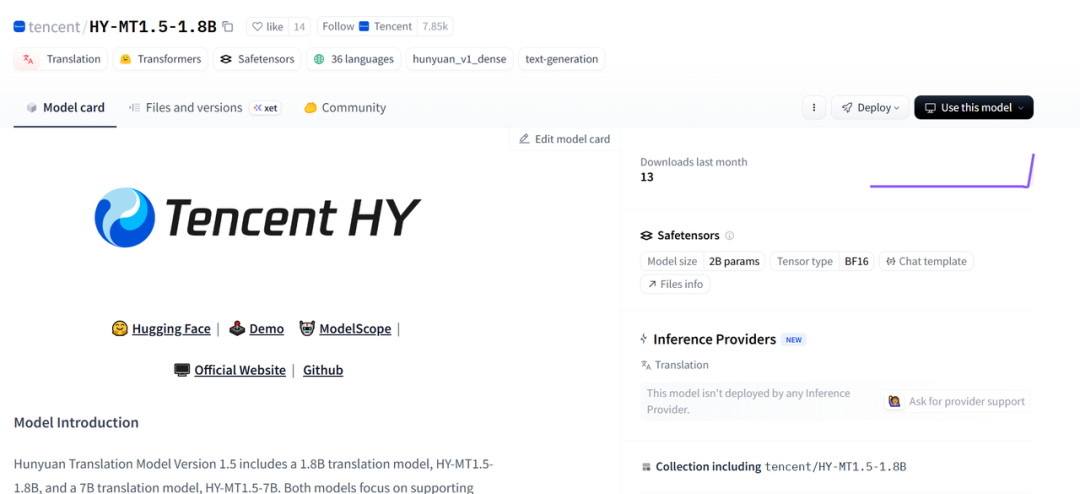Click the monitor icon beside Official Website
This screenshot has height=494, width=1080.
point(182,370)
